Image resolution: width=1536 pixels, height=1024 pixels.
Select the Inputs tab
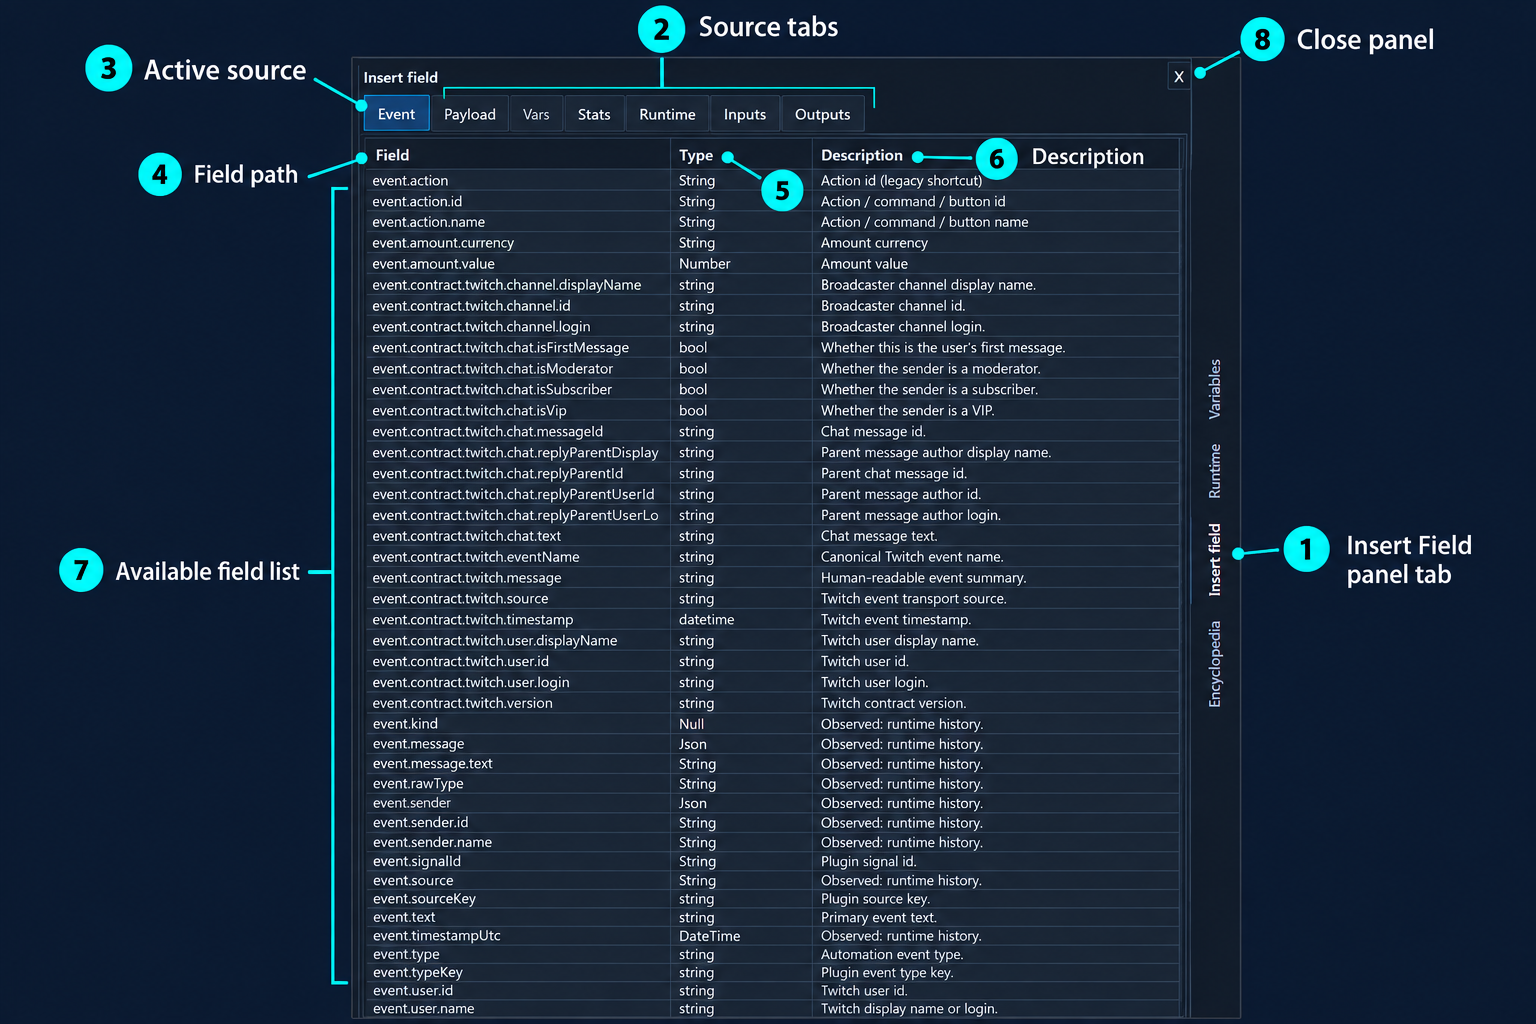point(745,114)
